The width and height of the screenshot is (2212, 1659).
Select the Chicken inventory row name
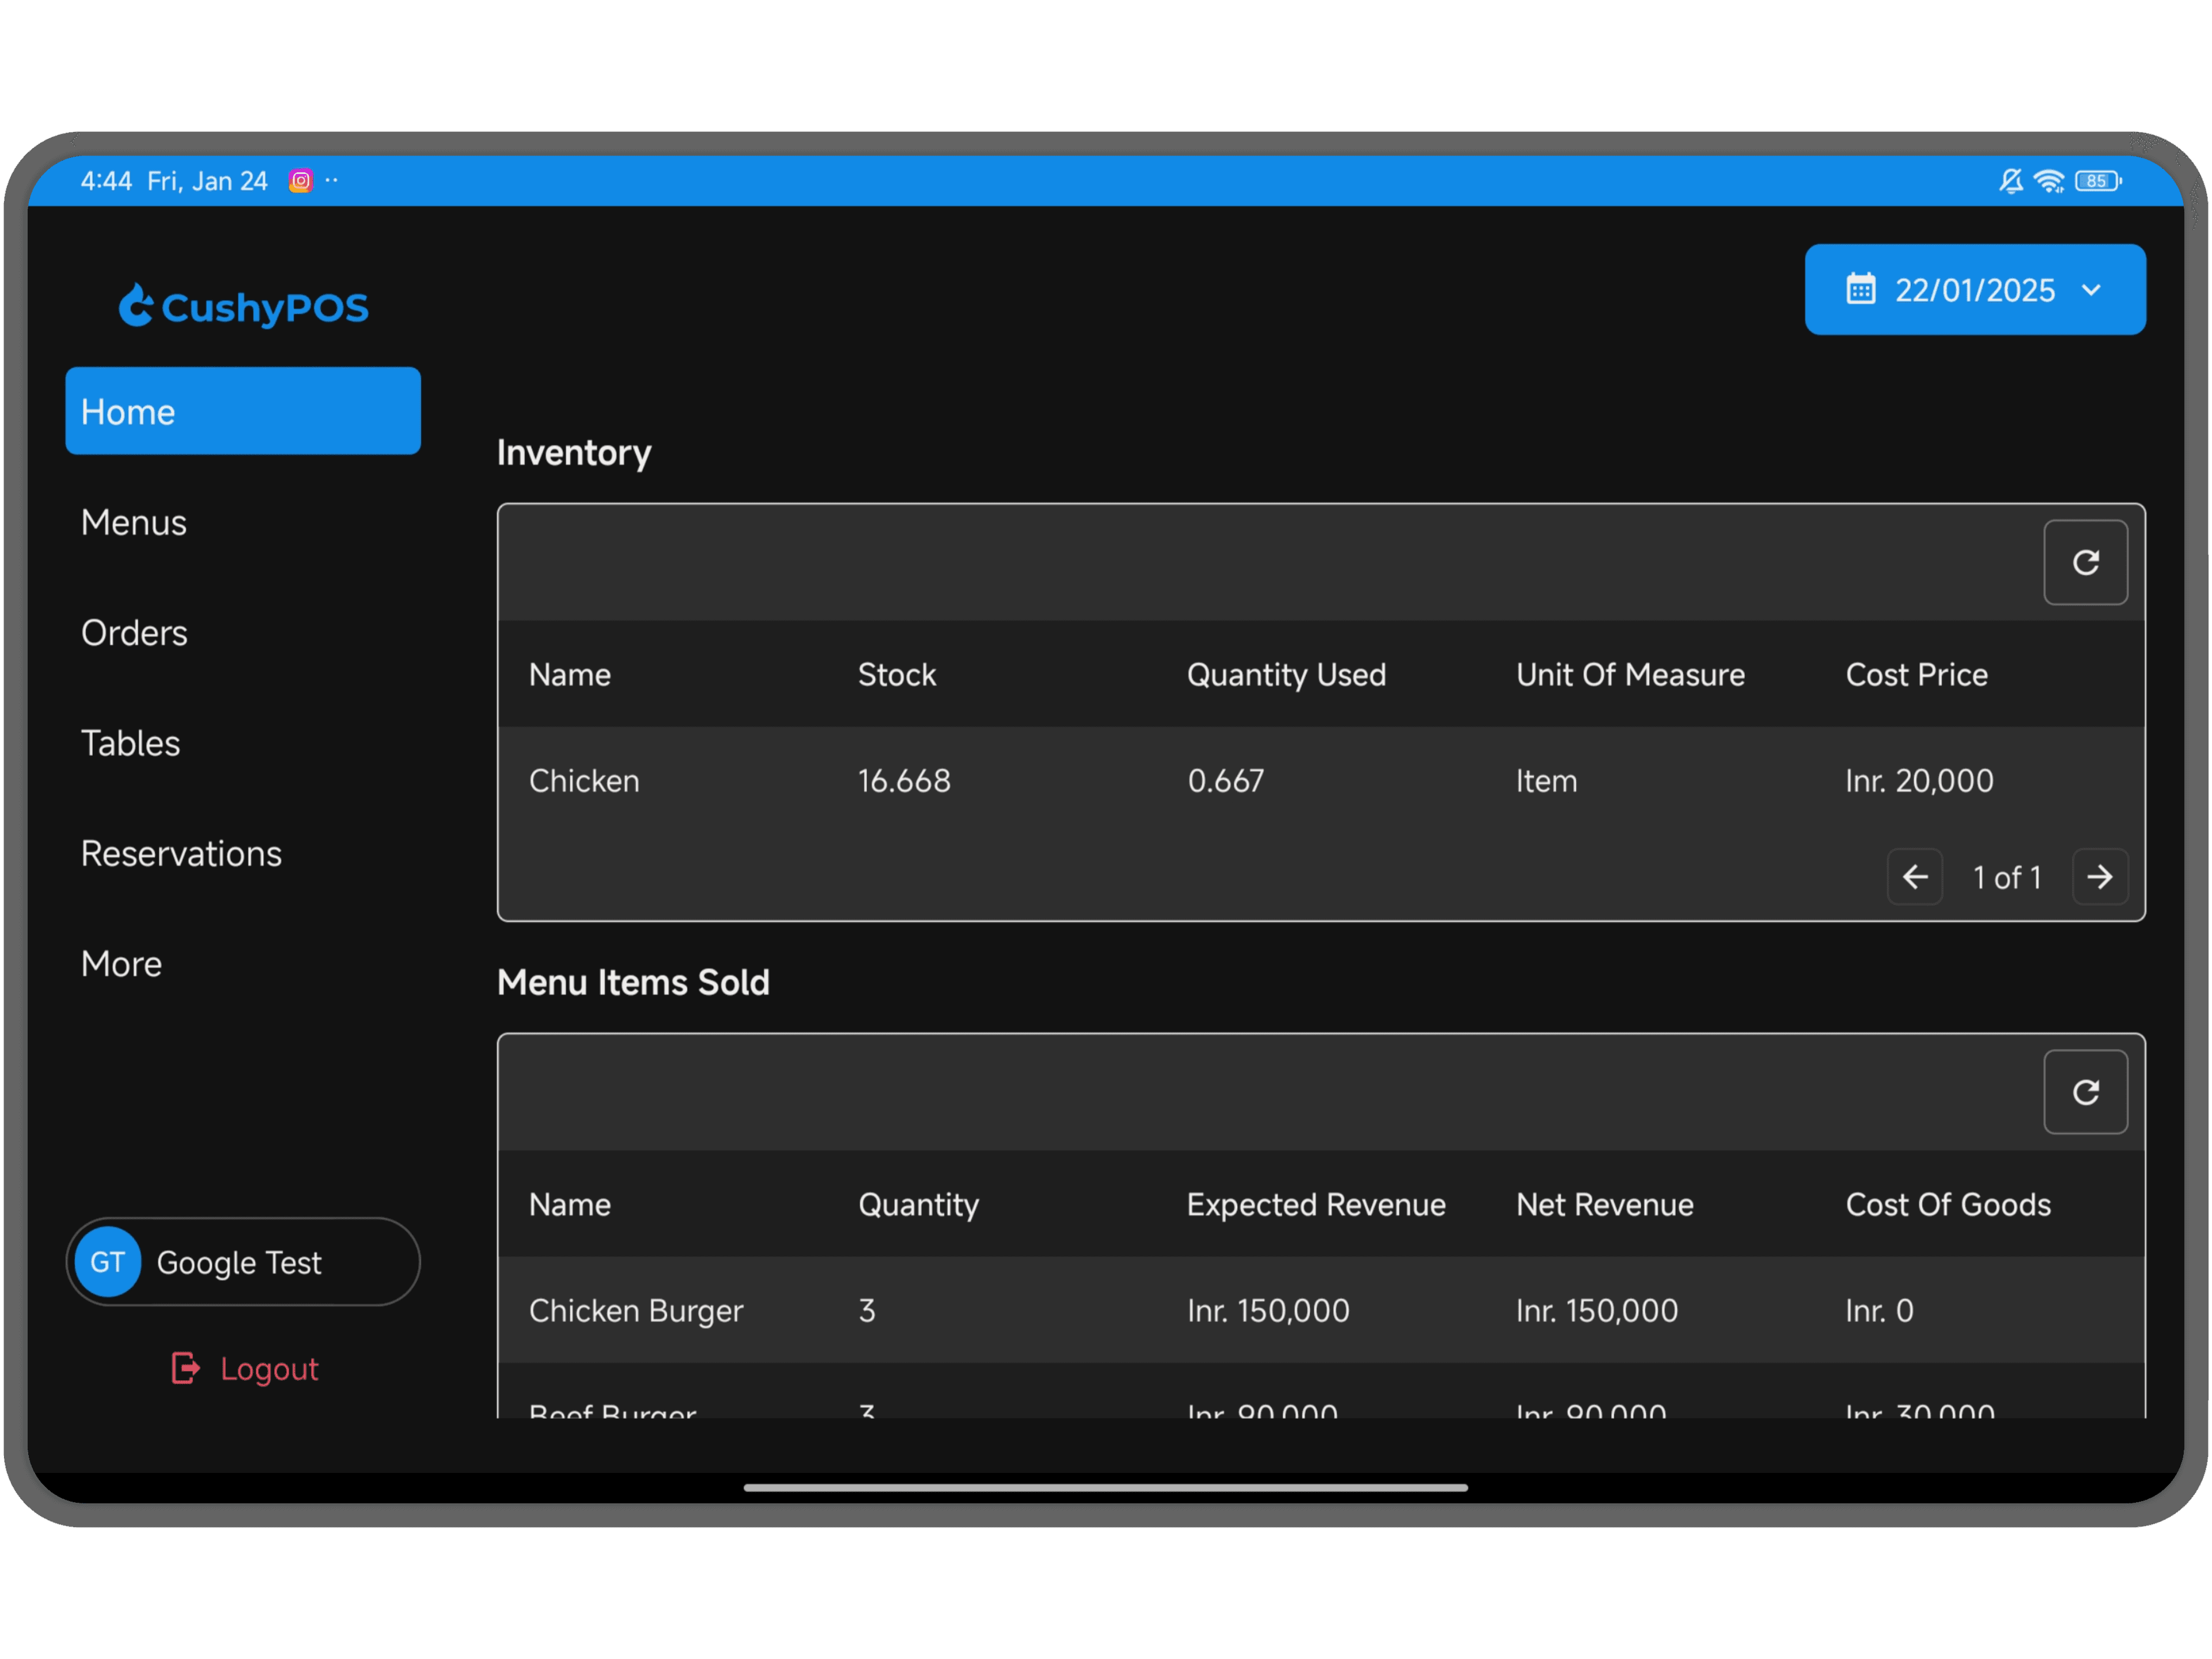click(584, 781)
